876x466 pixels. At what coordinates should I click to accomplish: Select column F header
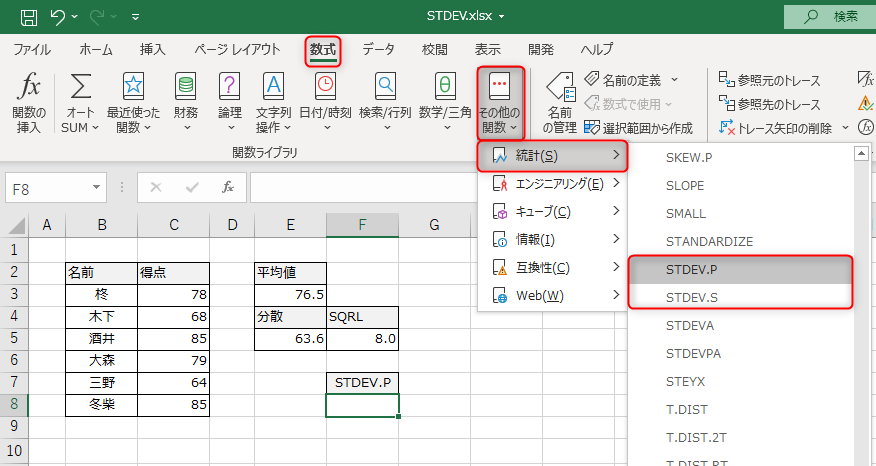pos(363,225)
